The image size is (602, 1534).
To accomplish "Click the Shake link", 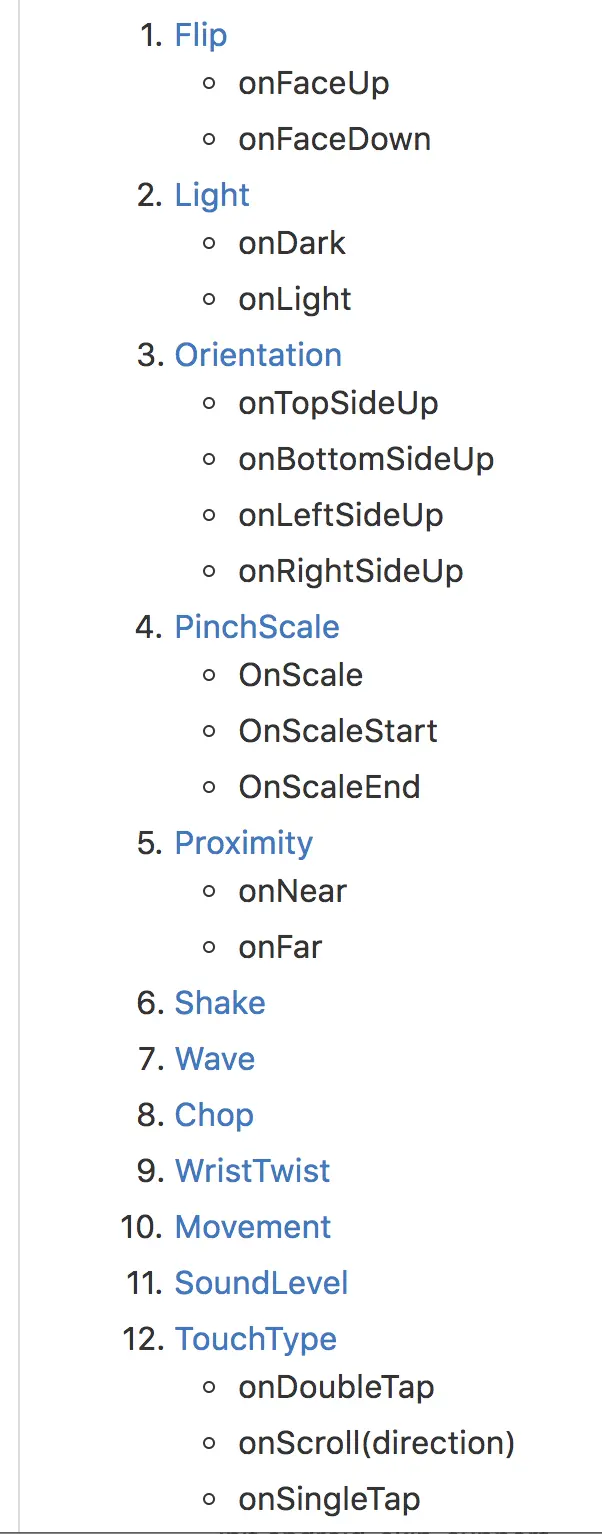I will (x=220, y=1003).
